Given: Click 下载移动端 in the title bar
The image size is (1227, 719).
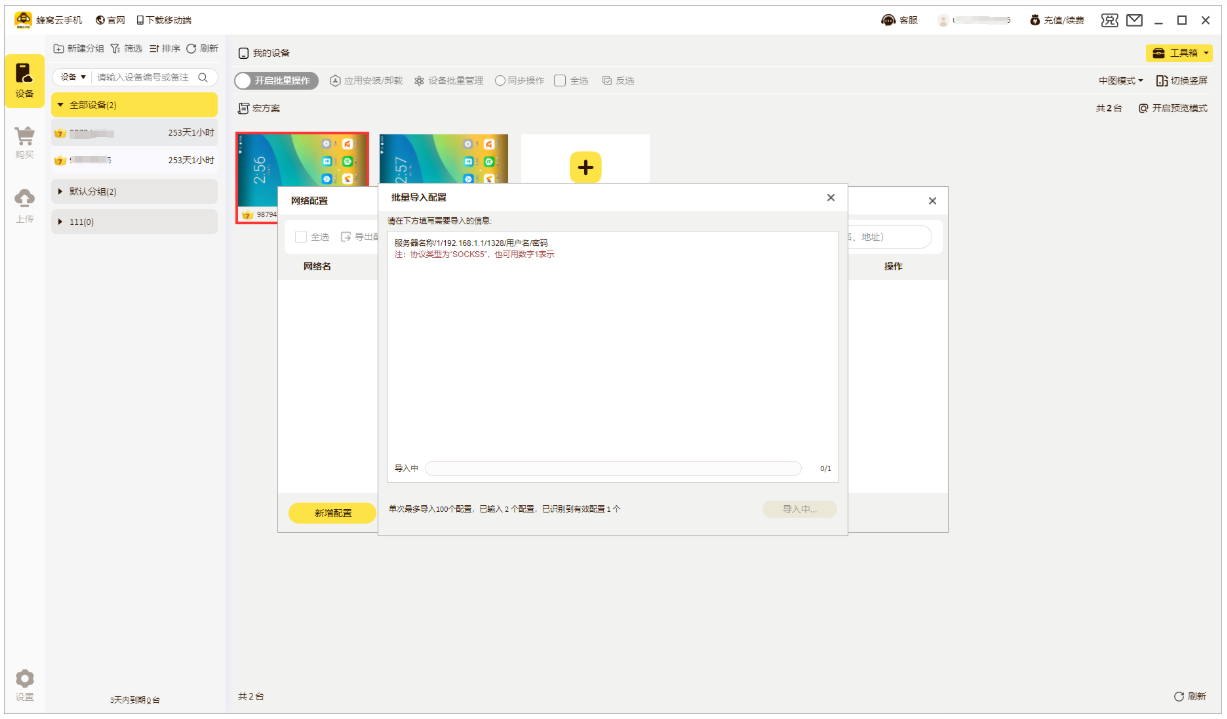Looking at the screenshot, I should tap(164, 20).
